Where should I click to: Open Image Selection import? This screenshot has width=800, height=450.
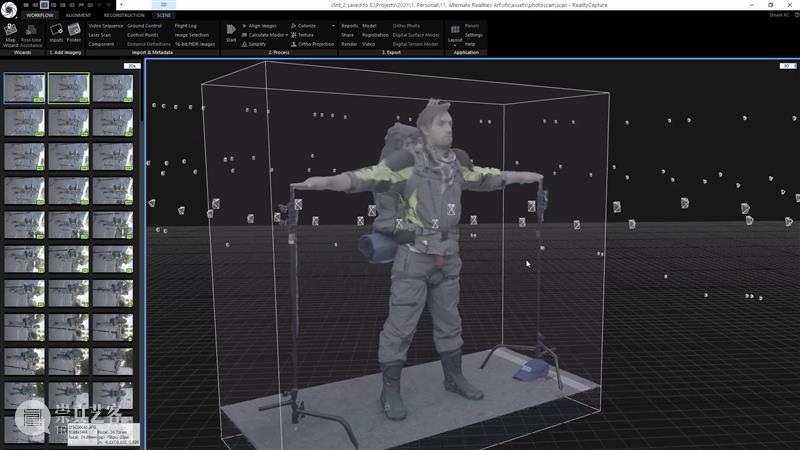(x=192, y=35)
